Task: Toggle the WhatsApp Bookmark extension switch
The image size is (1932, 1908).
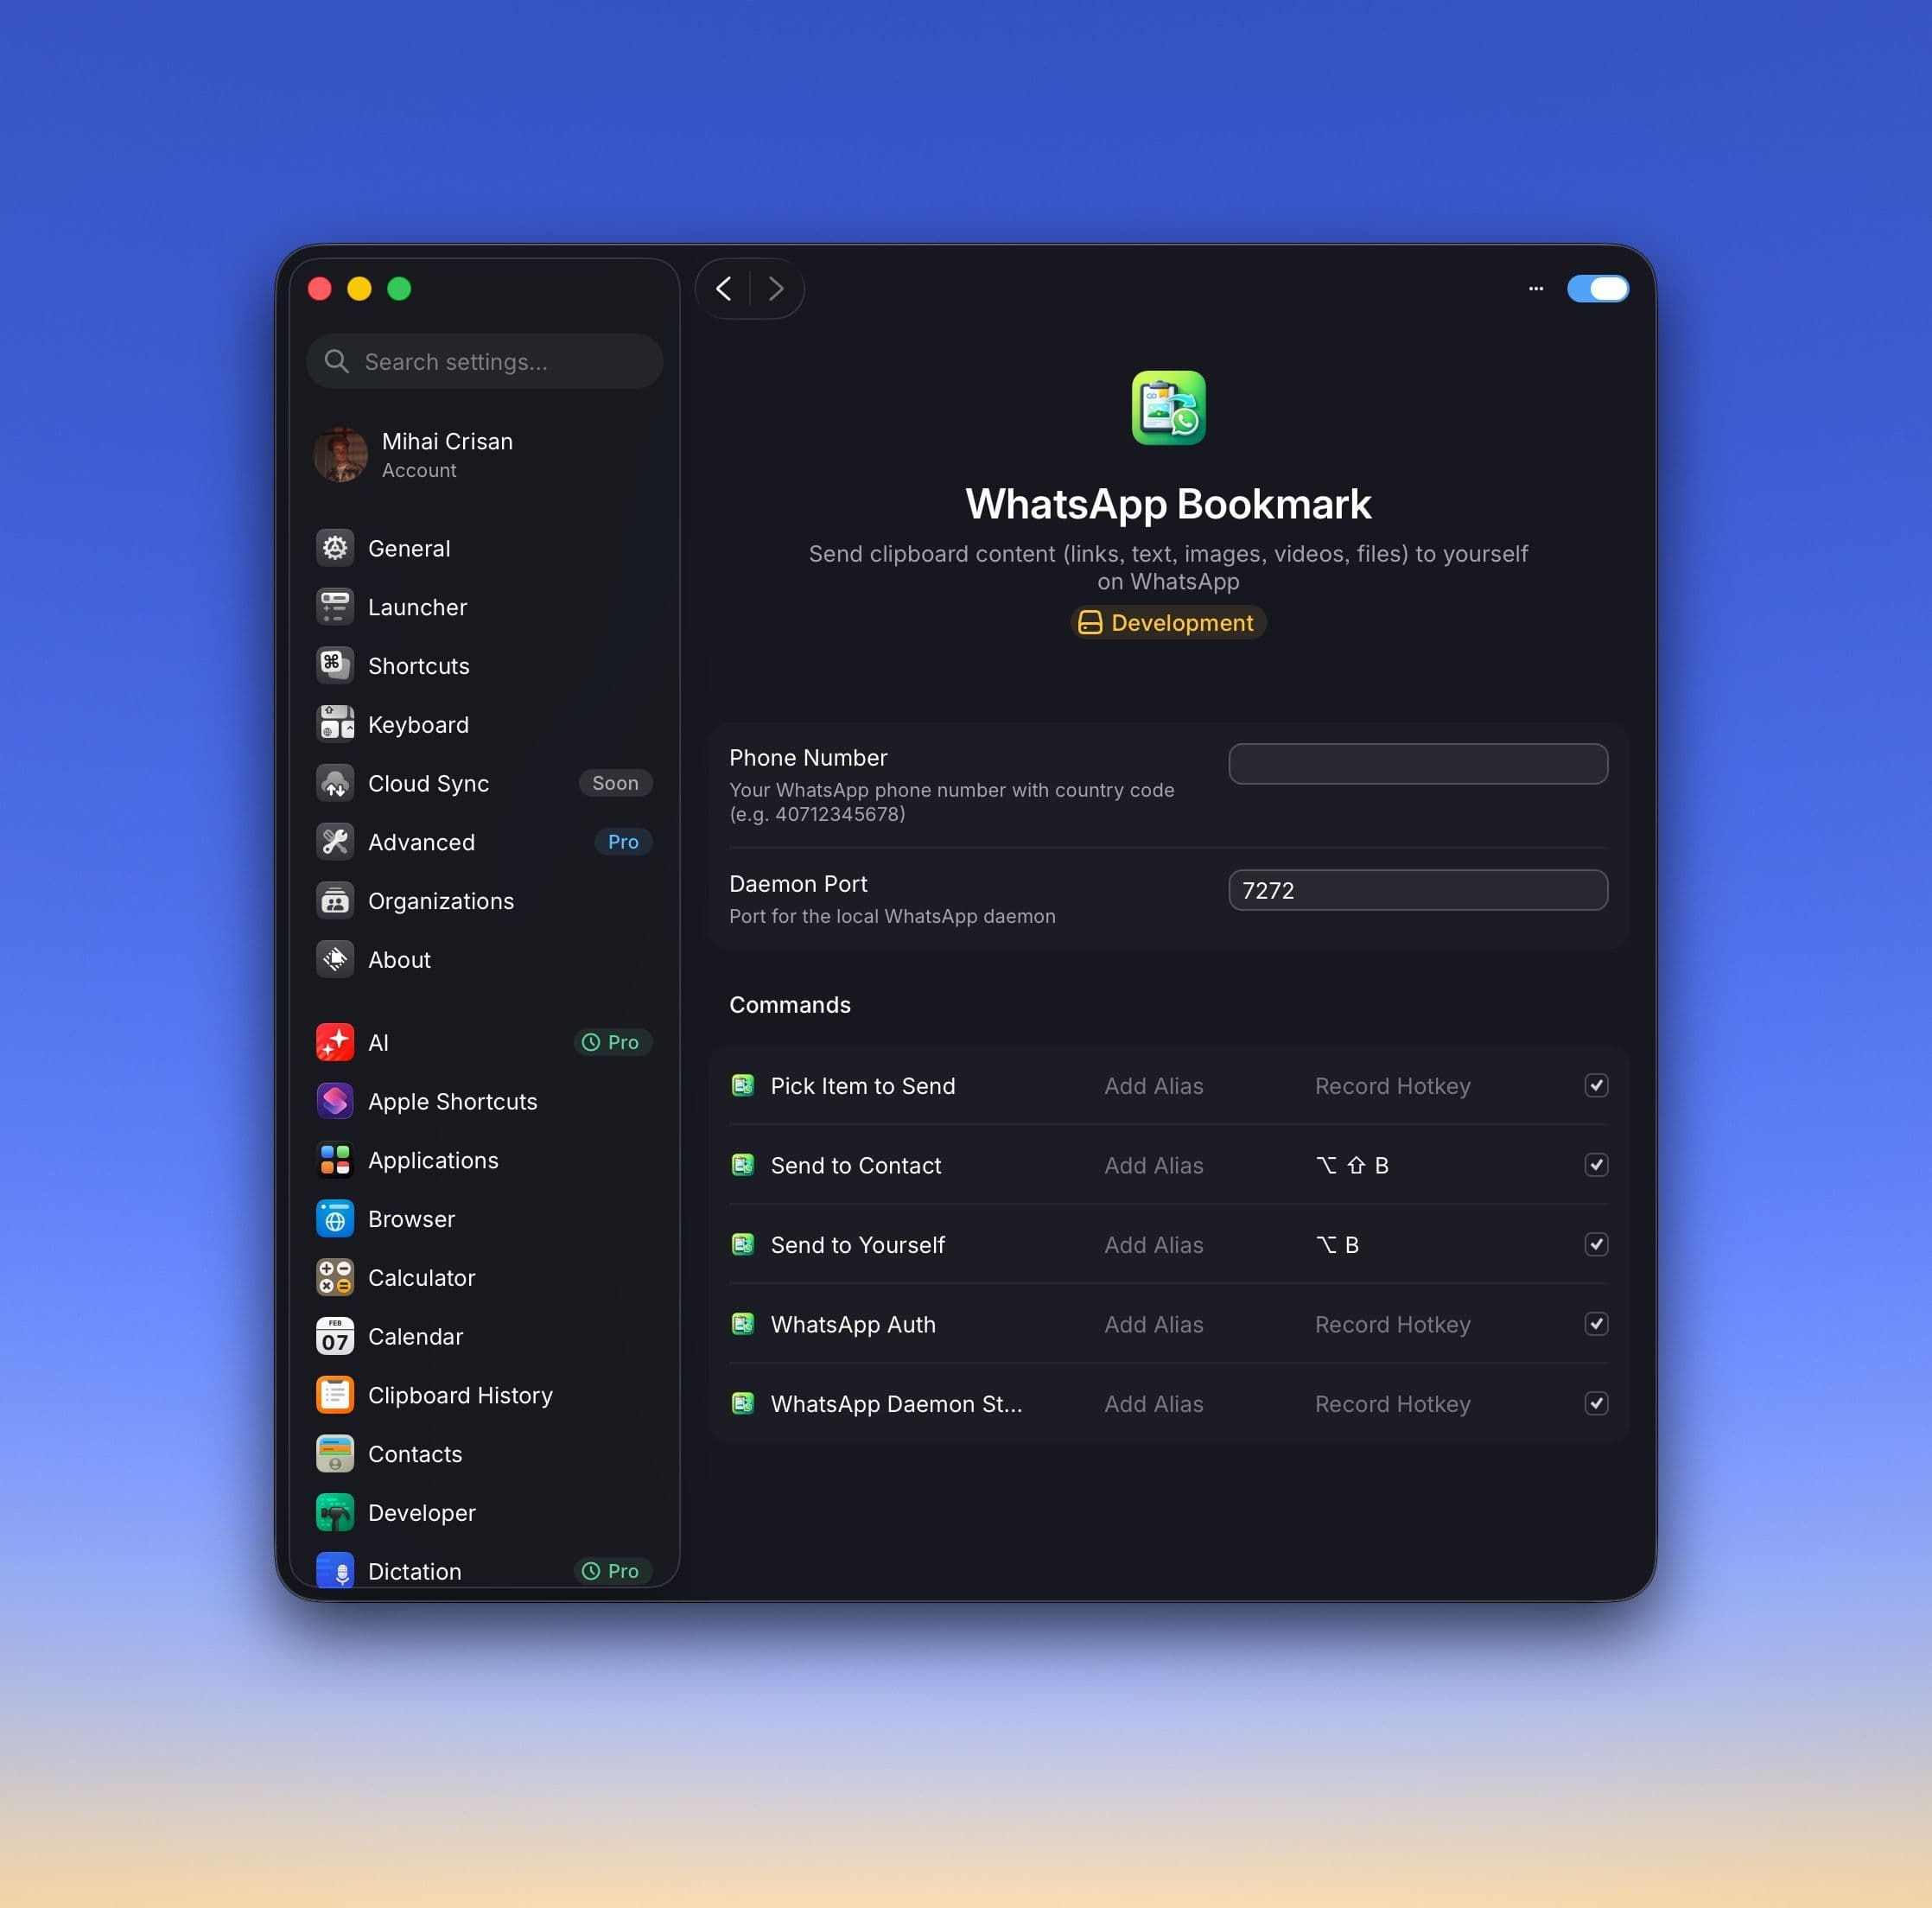Action: tap(1597, 289)
